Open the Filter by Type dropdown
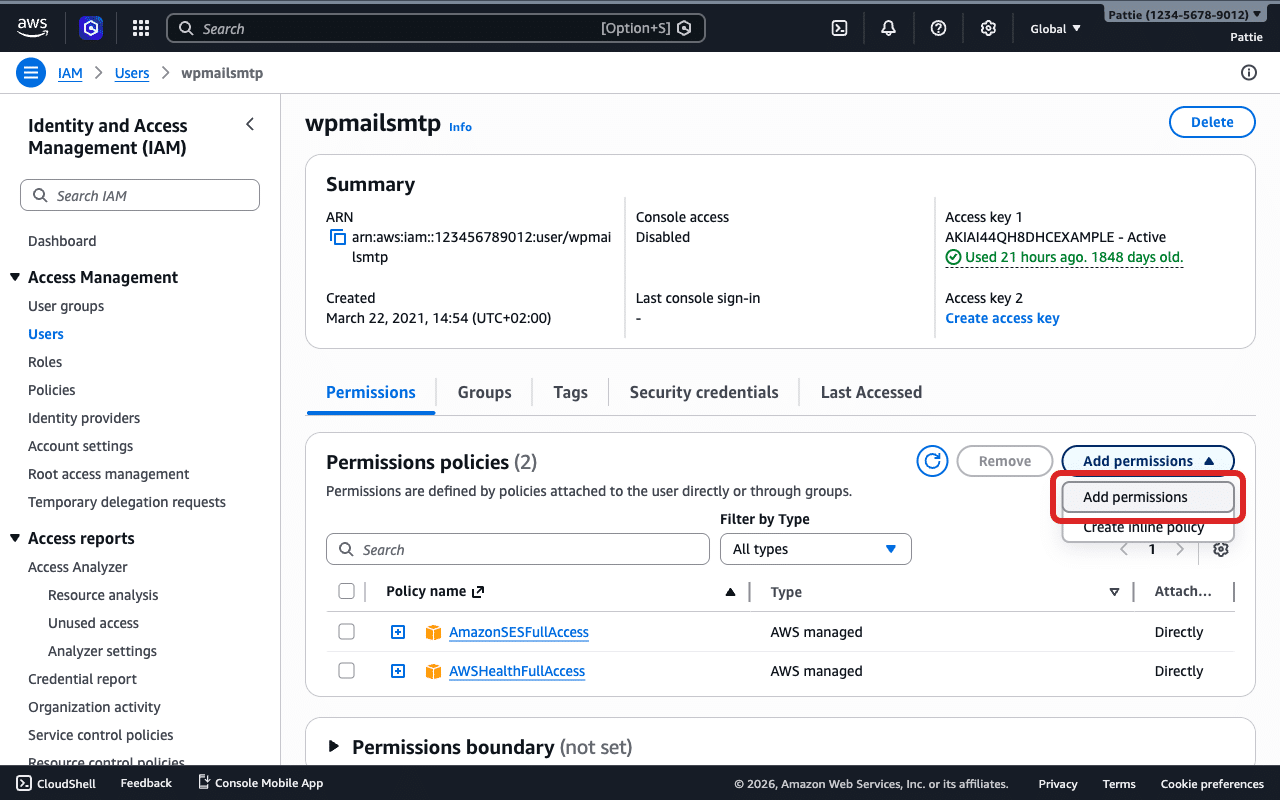The width and height of the screenshot is (1280, 800). (816, 549)
